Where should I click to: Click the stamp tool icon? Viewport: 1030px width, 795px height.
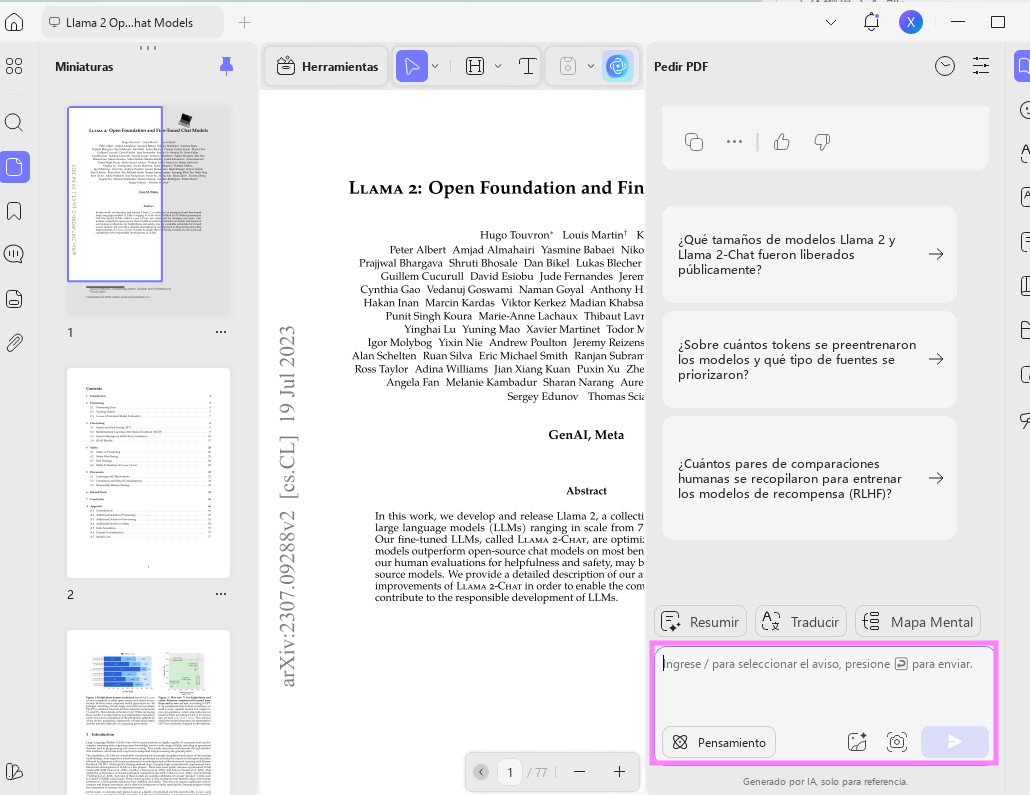point(568,66)
